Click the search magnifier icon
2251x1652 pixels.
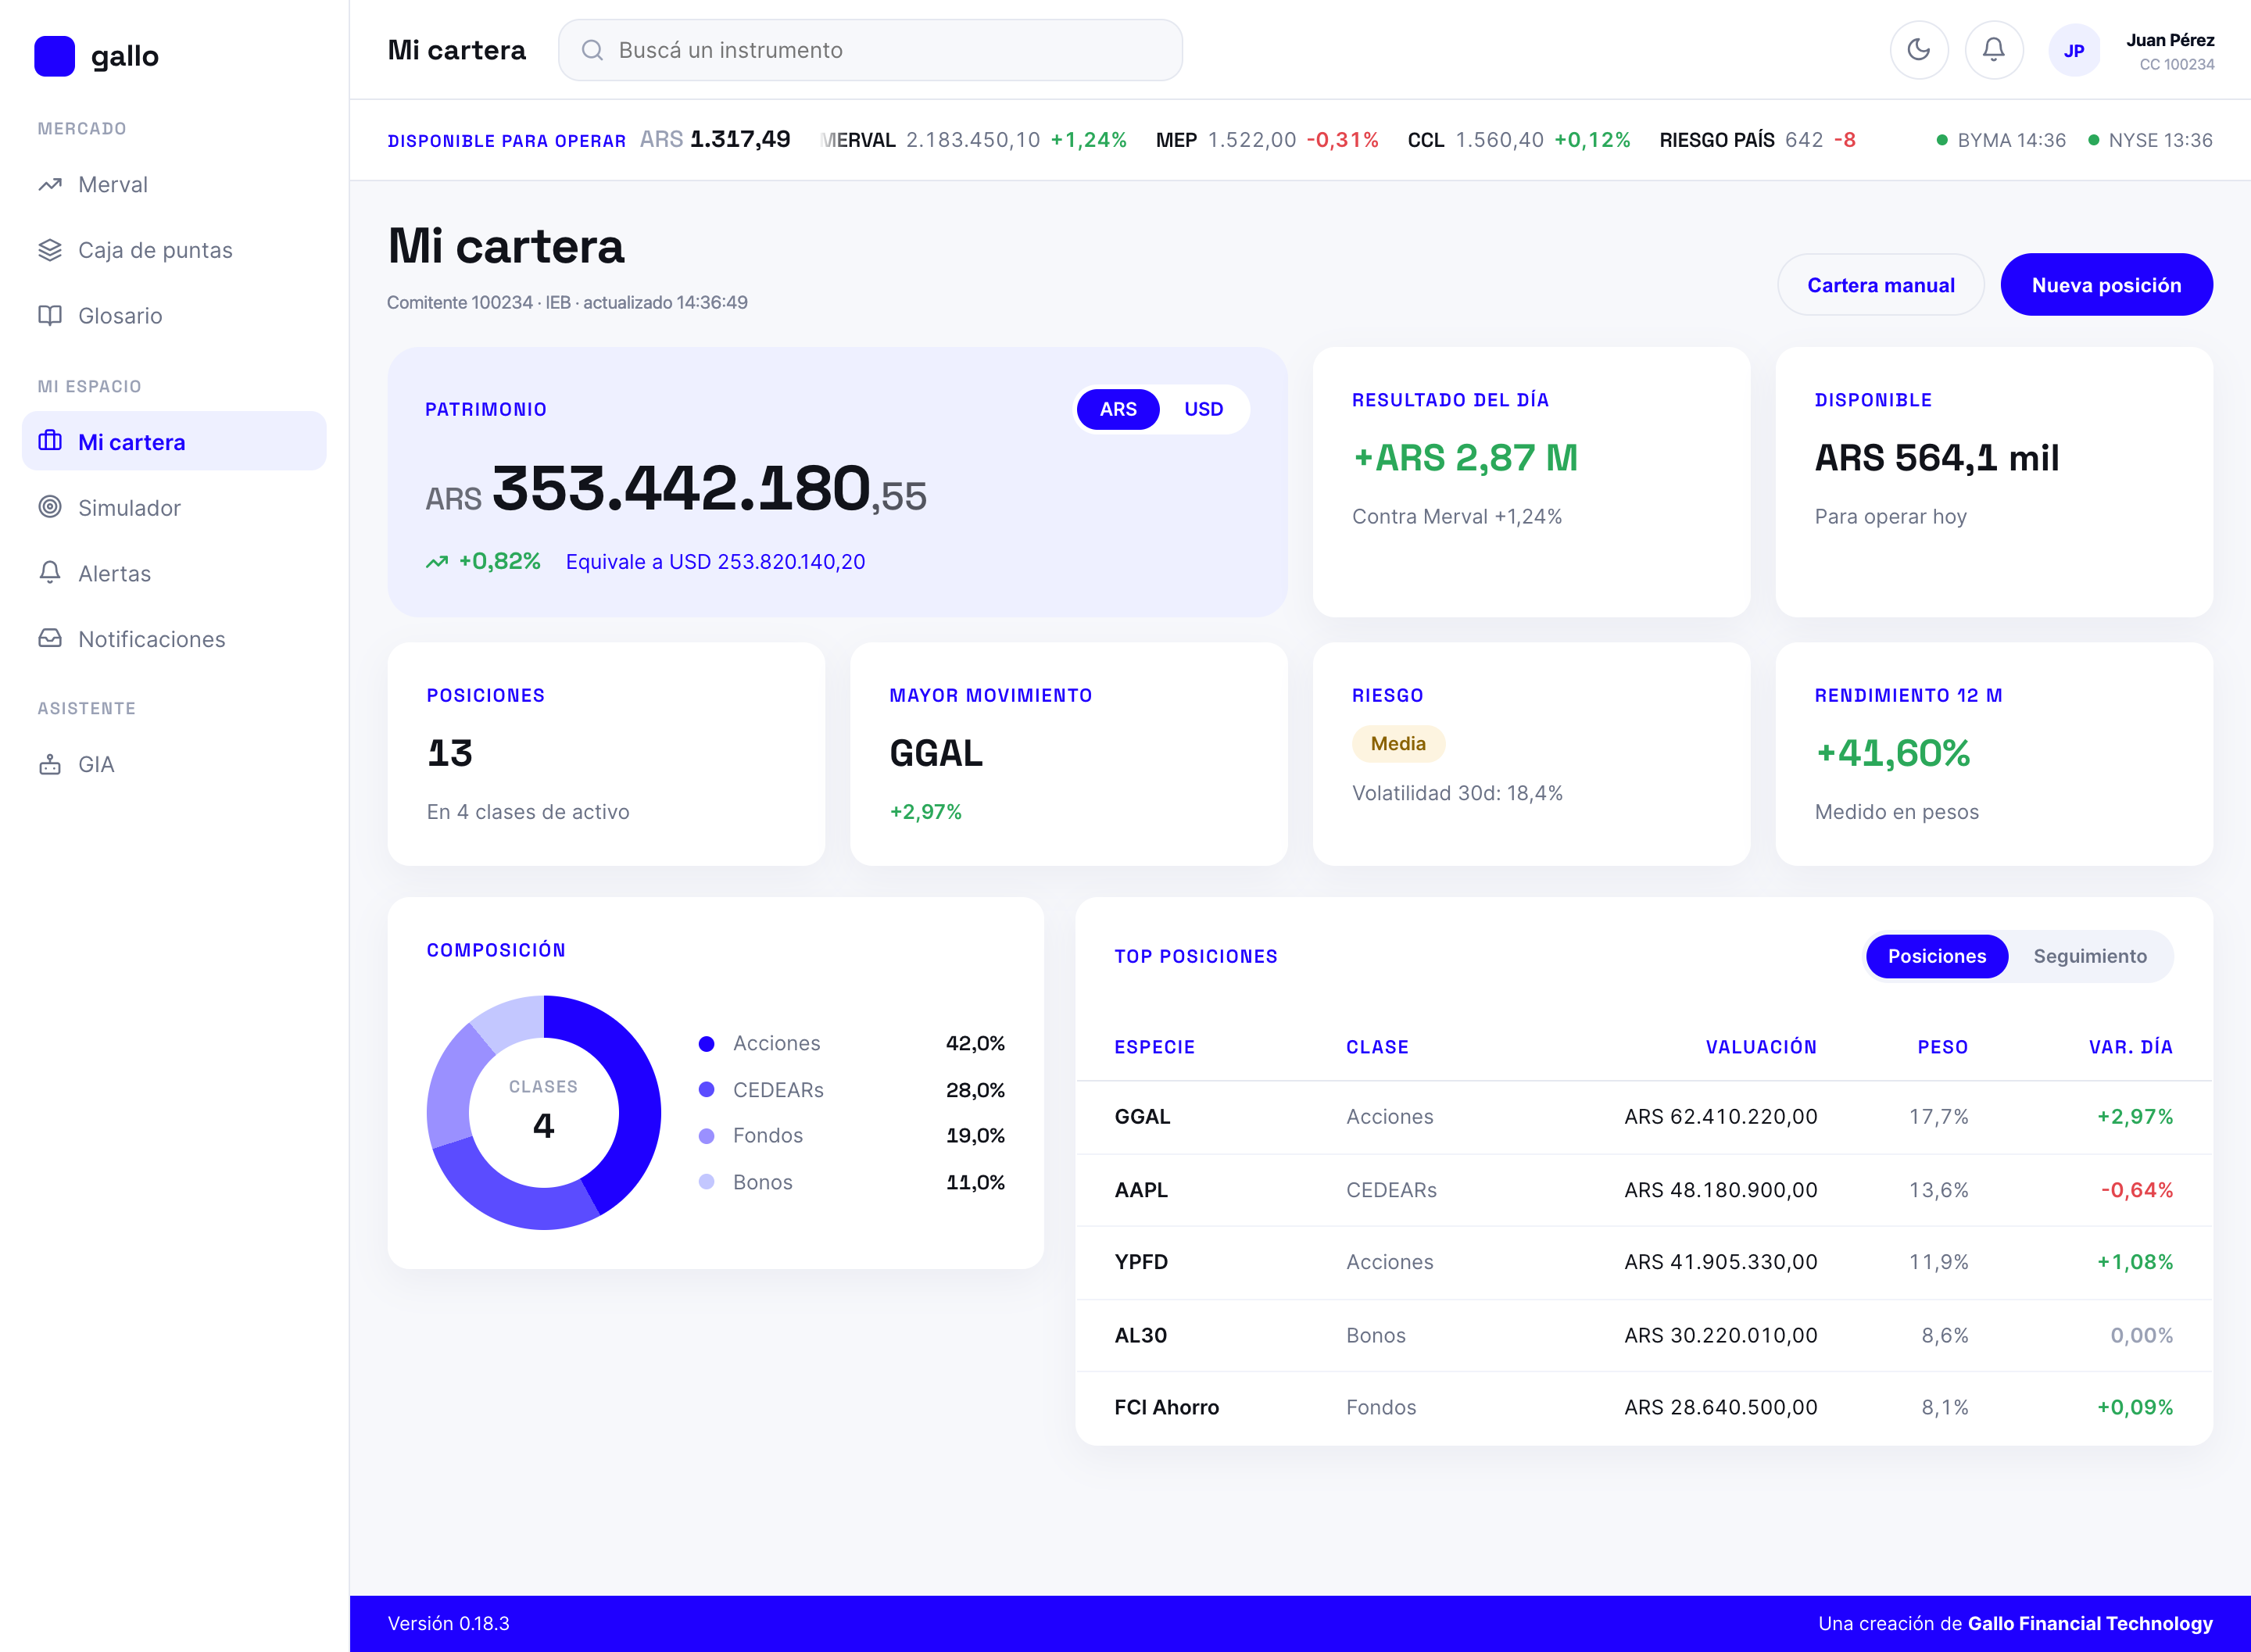[592, 50]
